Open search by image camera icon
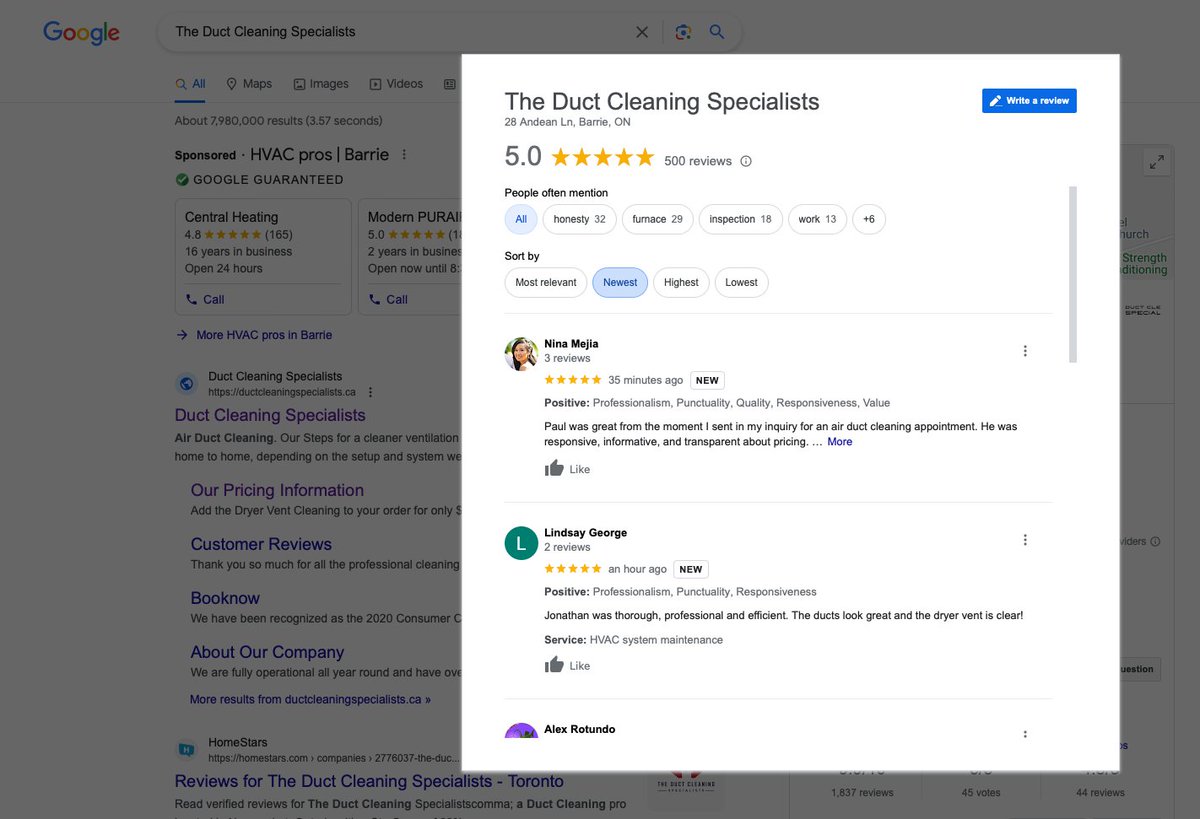This screenshot has width=1200, height=819. tap(683, 32)
